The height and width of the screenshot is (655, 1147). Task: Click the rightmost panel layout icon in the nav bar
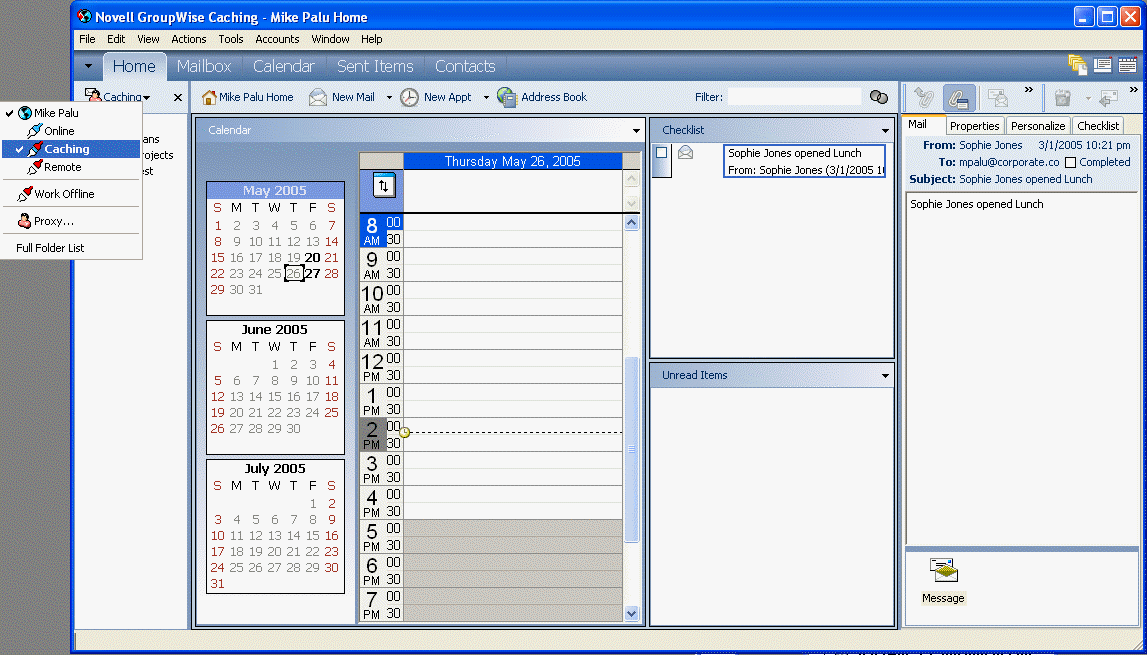coord(1127,65)
